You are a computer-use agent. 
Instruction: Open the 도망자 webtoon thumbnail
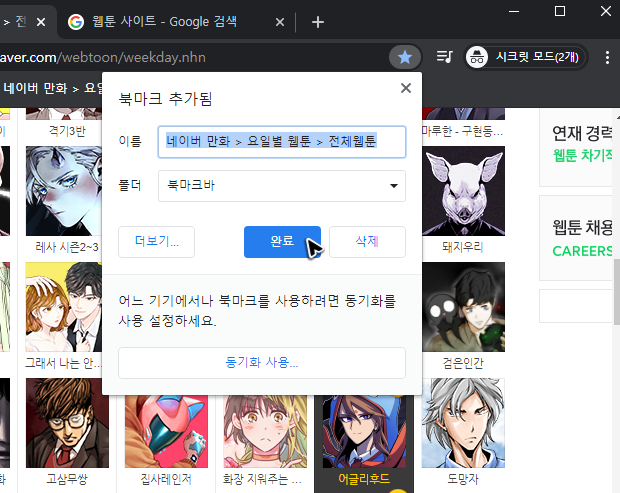[x=463, y=423]
